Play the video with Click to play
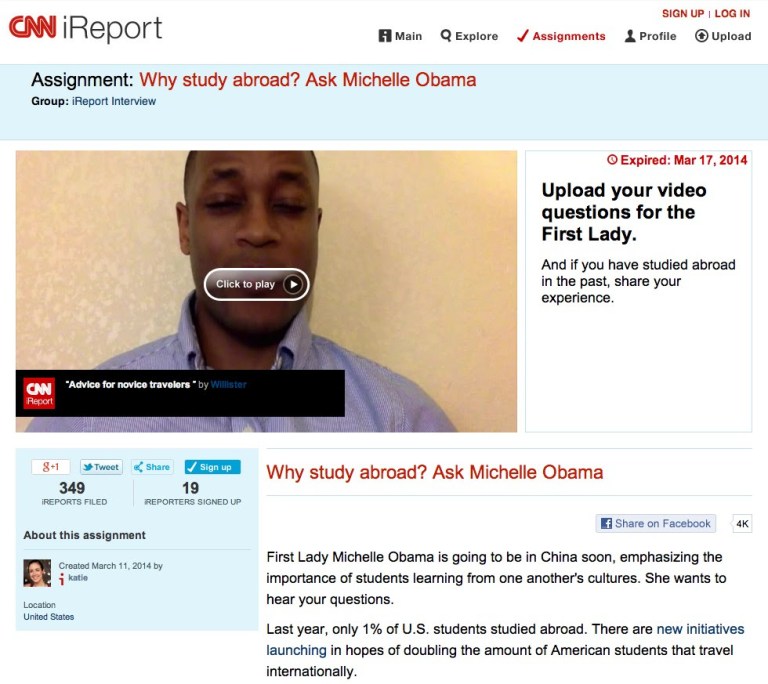Screen dimensions: 768x684 pos(256,284)
